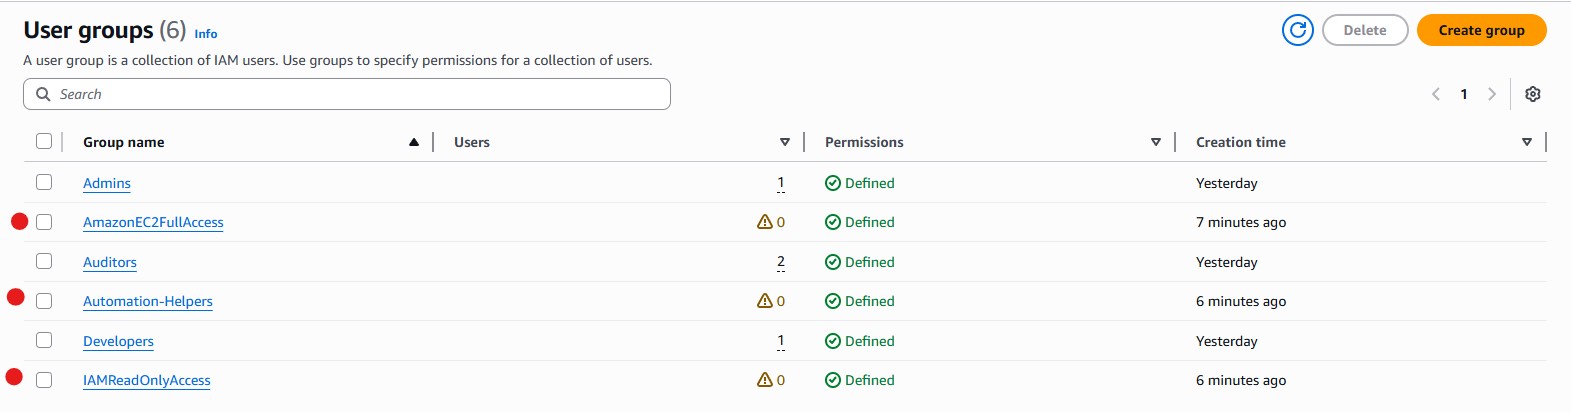
Task: Sort by Creation time column arrow
Action: pyautogui.click(x=1527, y=142)
